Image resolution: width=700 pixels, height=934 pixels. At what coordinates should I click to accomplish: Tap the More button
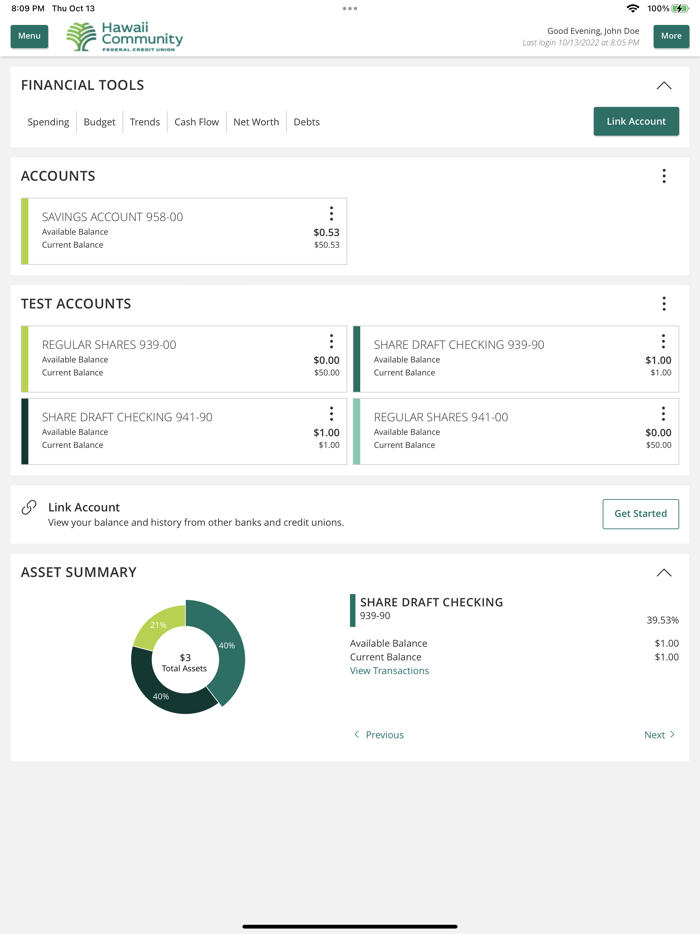(671, 36)
